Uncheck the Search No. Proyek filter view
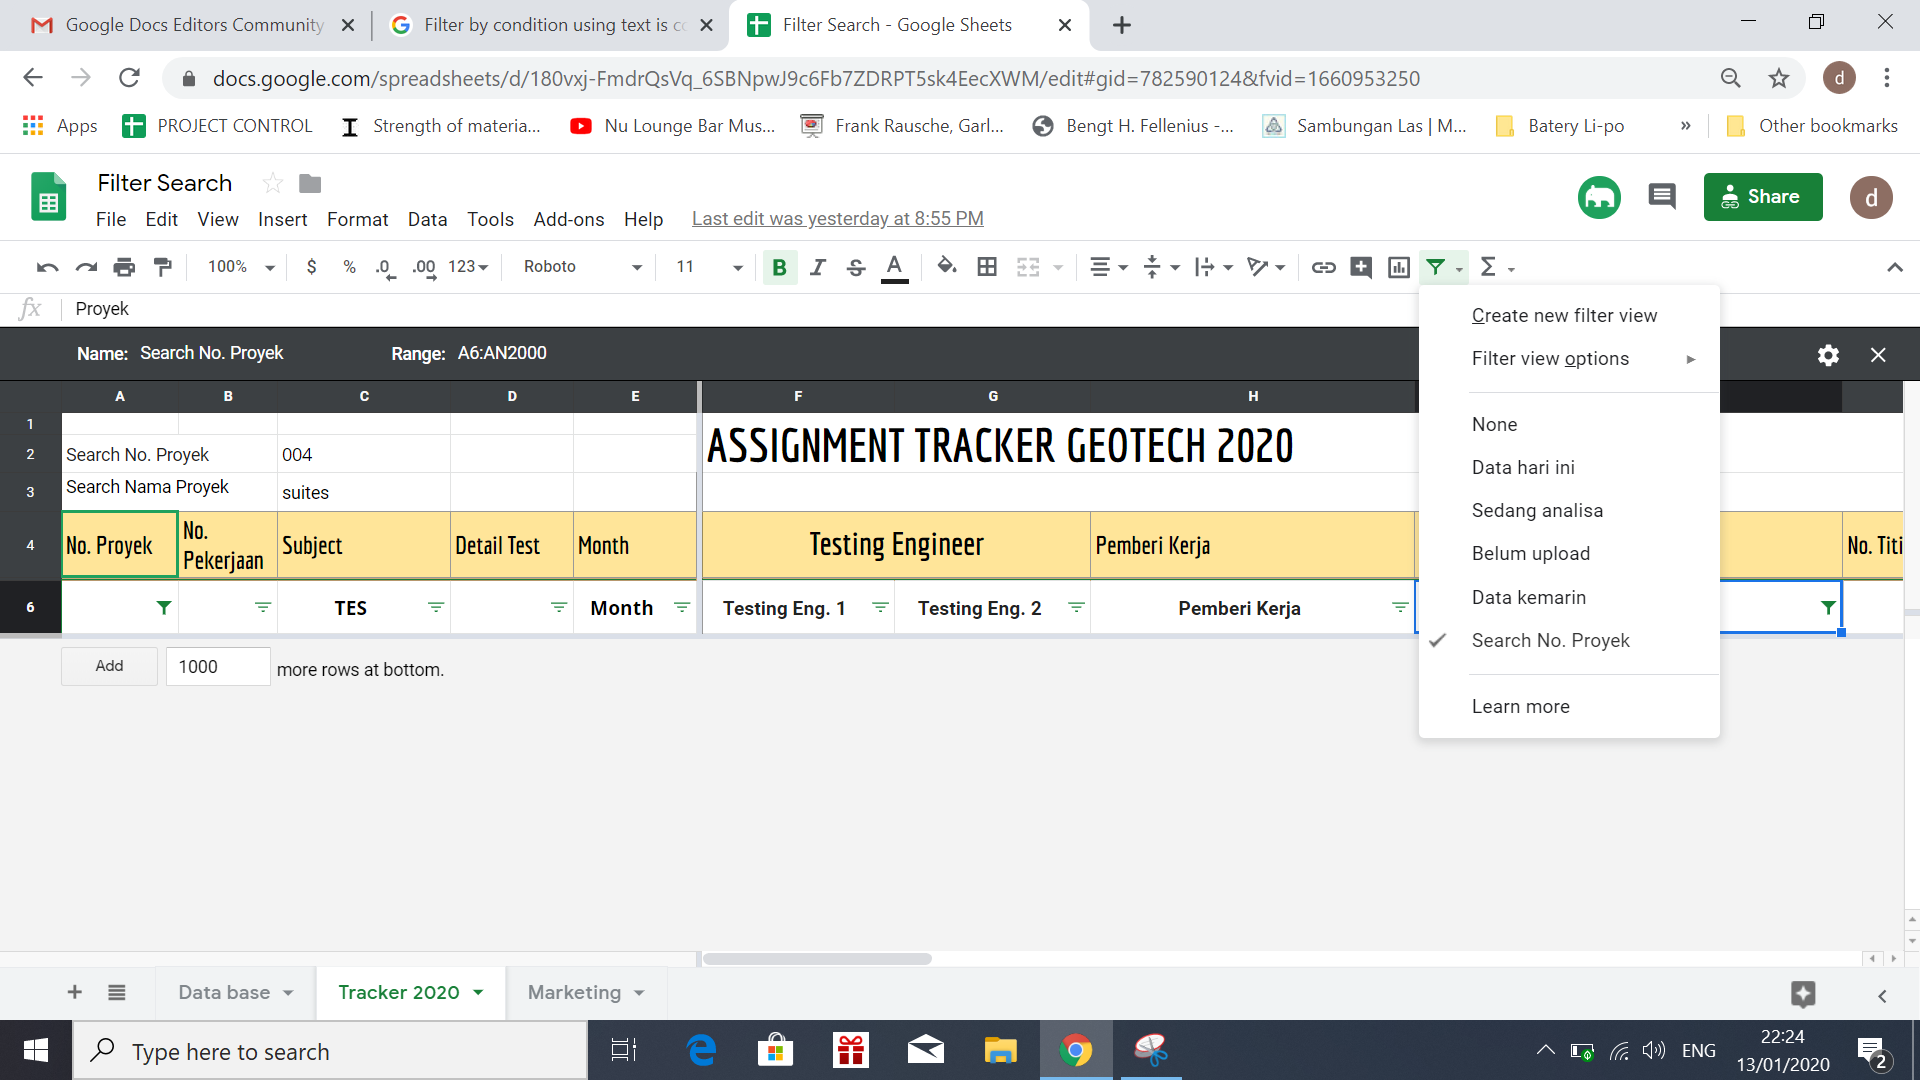Image resolution: width=1920 pixels, height=1080 pixels. (x=1551, y=640)
